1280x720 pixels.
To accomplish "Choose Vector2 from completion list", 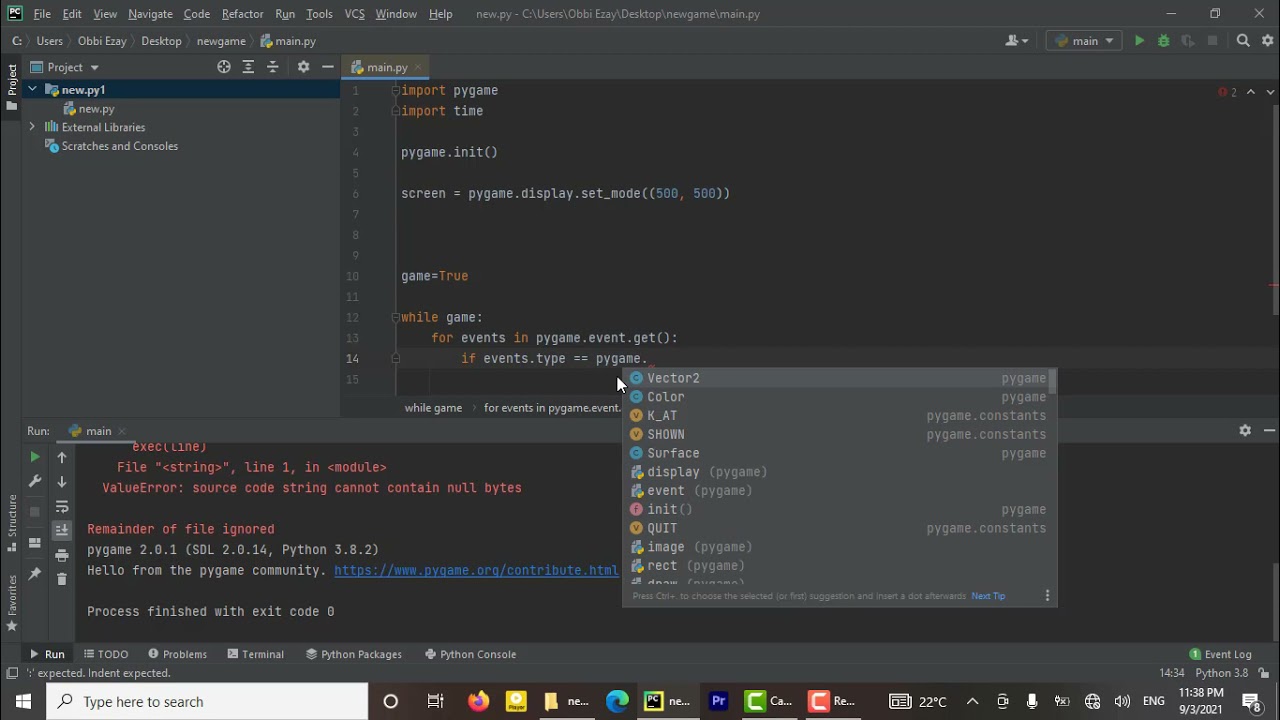I will coord(838,378).
